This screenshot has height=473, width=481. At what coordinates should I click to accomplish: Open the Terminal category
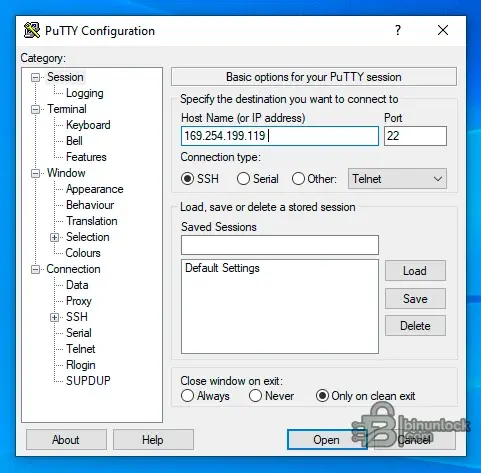(x=67, y=109)
